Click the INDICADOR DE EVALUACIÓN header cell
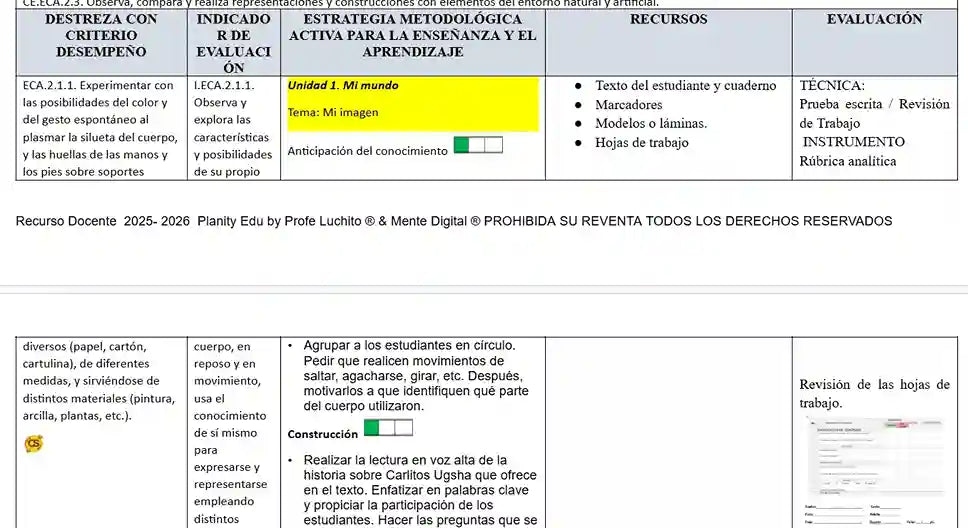The width and height of the screenshot is (968, 528). (x=233, y=44)
